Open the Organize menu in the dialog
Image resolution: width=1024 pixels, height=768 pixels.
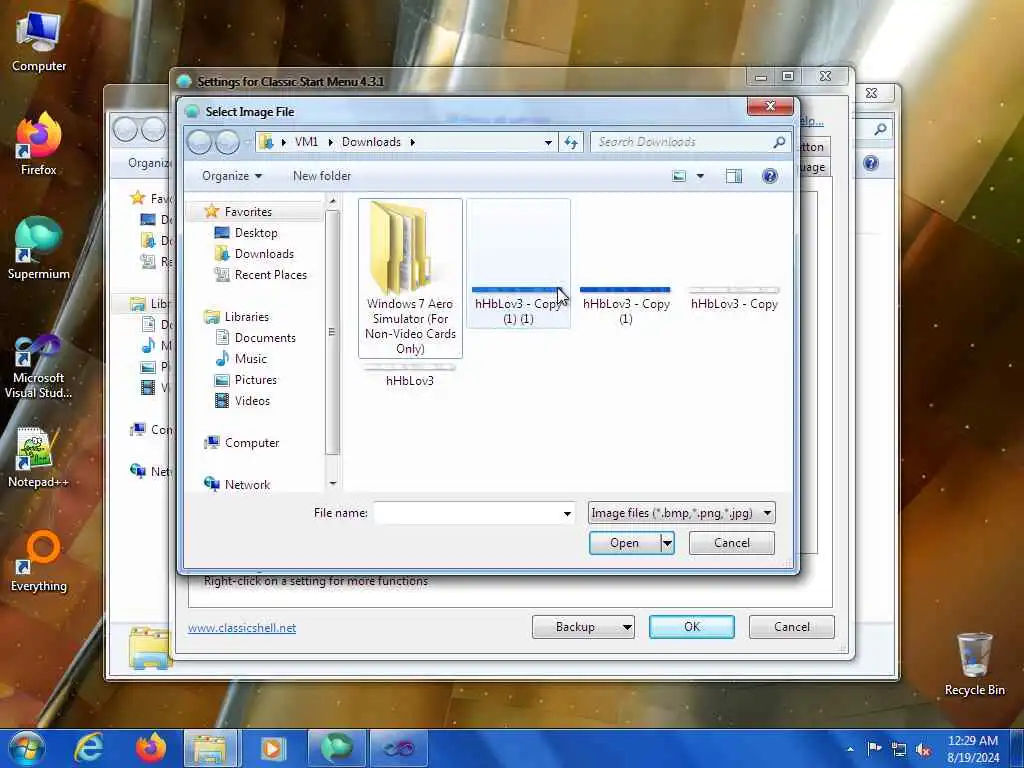click(232, 176)
